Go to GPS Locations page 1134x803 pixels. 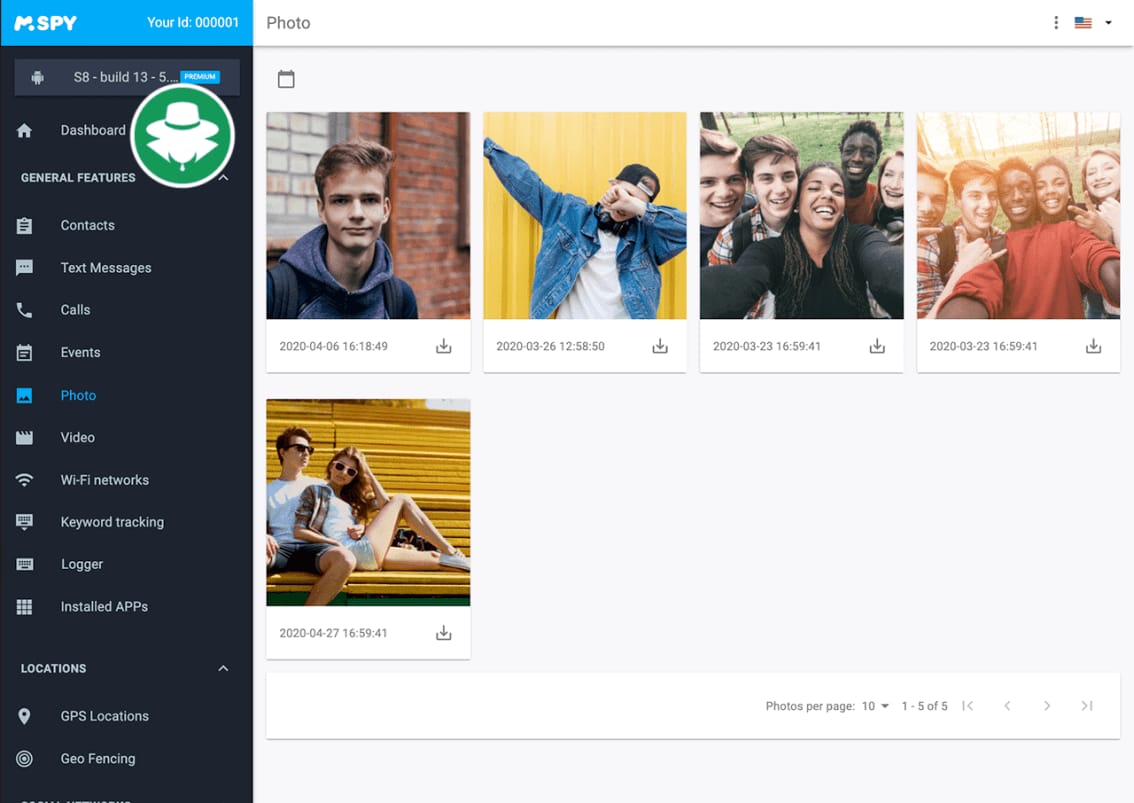[x=104, y=716]
